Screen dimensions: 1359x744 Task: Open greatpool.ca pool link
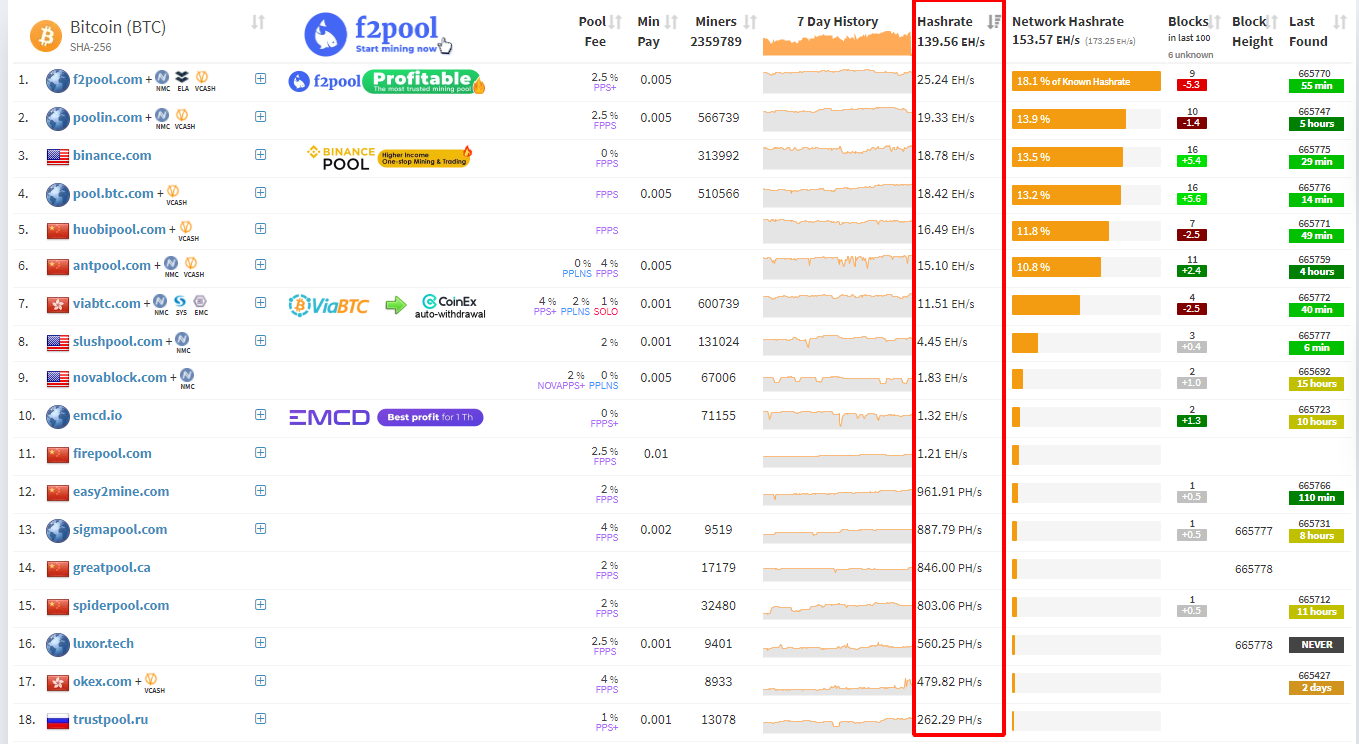112,567
